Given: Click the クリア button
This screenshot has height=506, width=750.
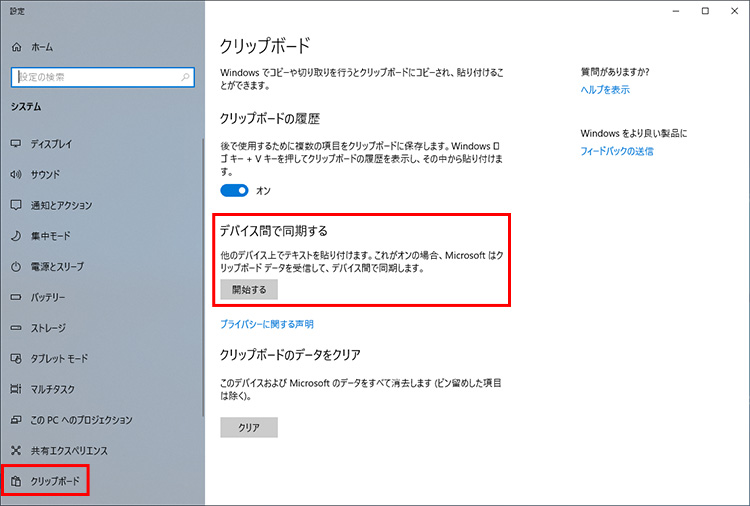Looking at the screenshot, I should point(249,428).
